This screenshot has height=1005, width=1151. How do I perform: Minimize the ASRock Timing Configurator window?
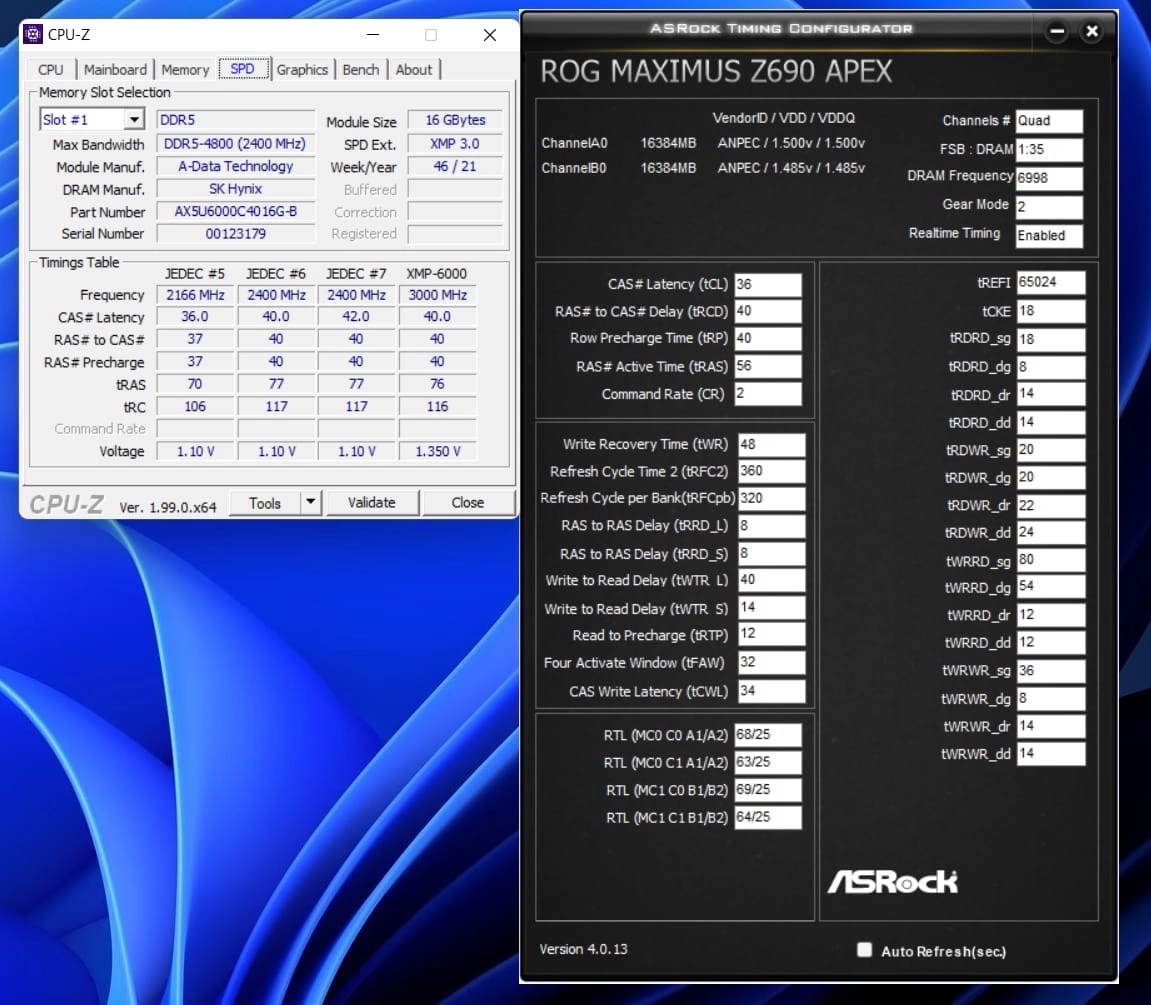click(x=1057, y=32)
